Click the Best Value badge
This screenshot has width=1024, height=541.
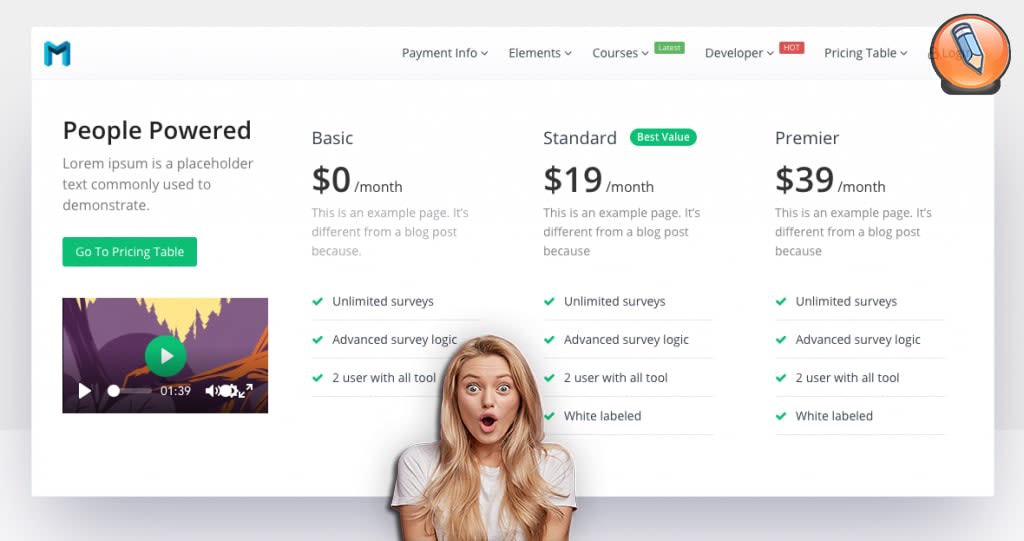click(x=663, y=137)
